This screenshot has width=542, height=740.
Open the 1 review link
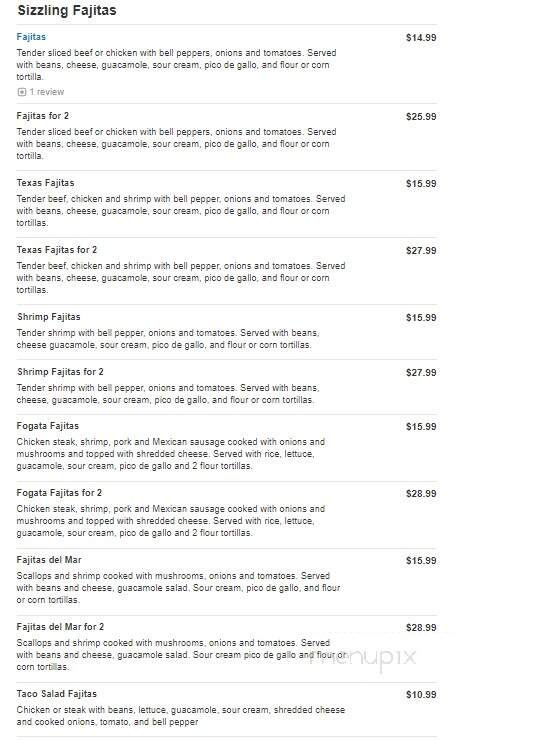47,92
